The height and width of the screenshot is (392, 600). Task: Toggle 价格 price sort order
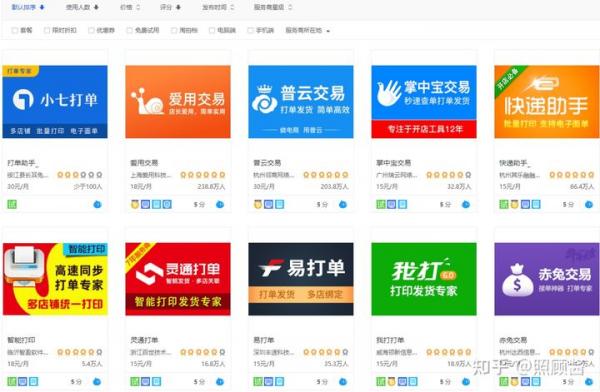click(130, 7)
